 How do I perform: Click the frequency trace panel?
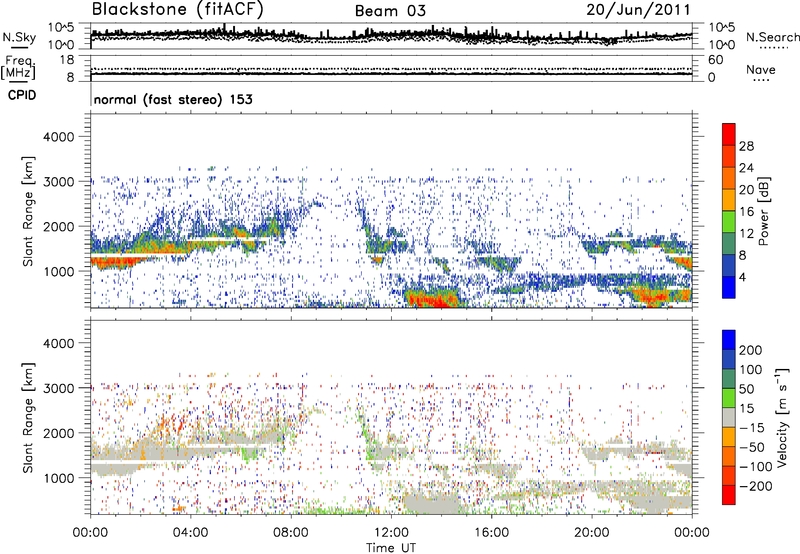391,68
